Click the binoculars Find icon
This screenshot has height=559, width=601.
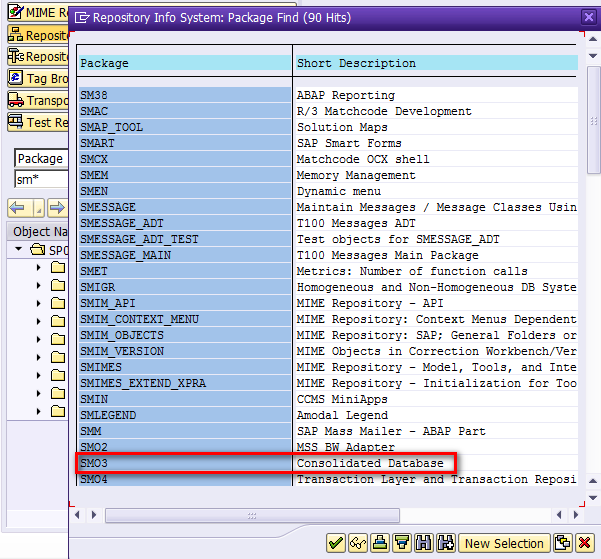(x=424, y=543)
